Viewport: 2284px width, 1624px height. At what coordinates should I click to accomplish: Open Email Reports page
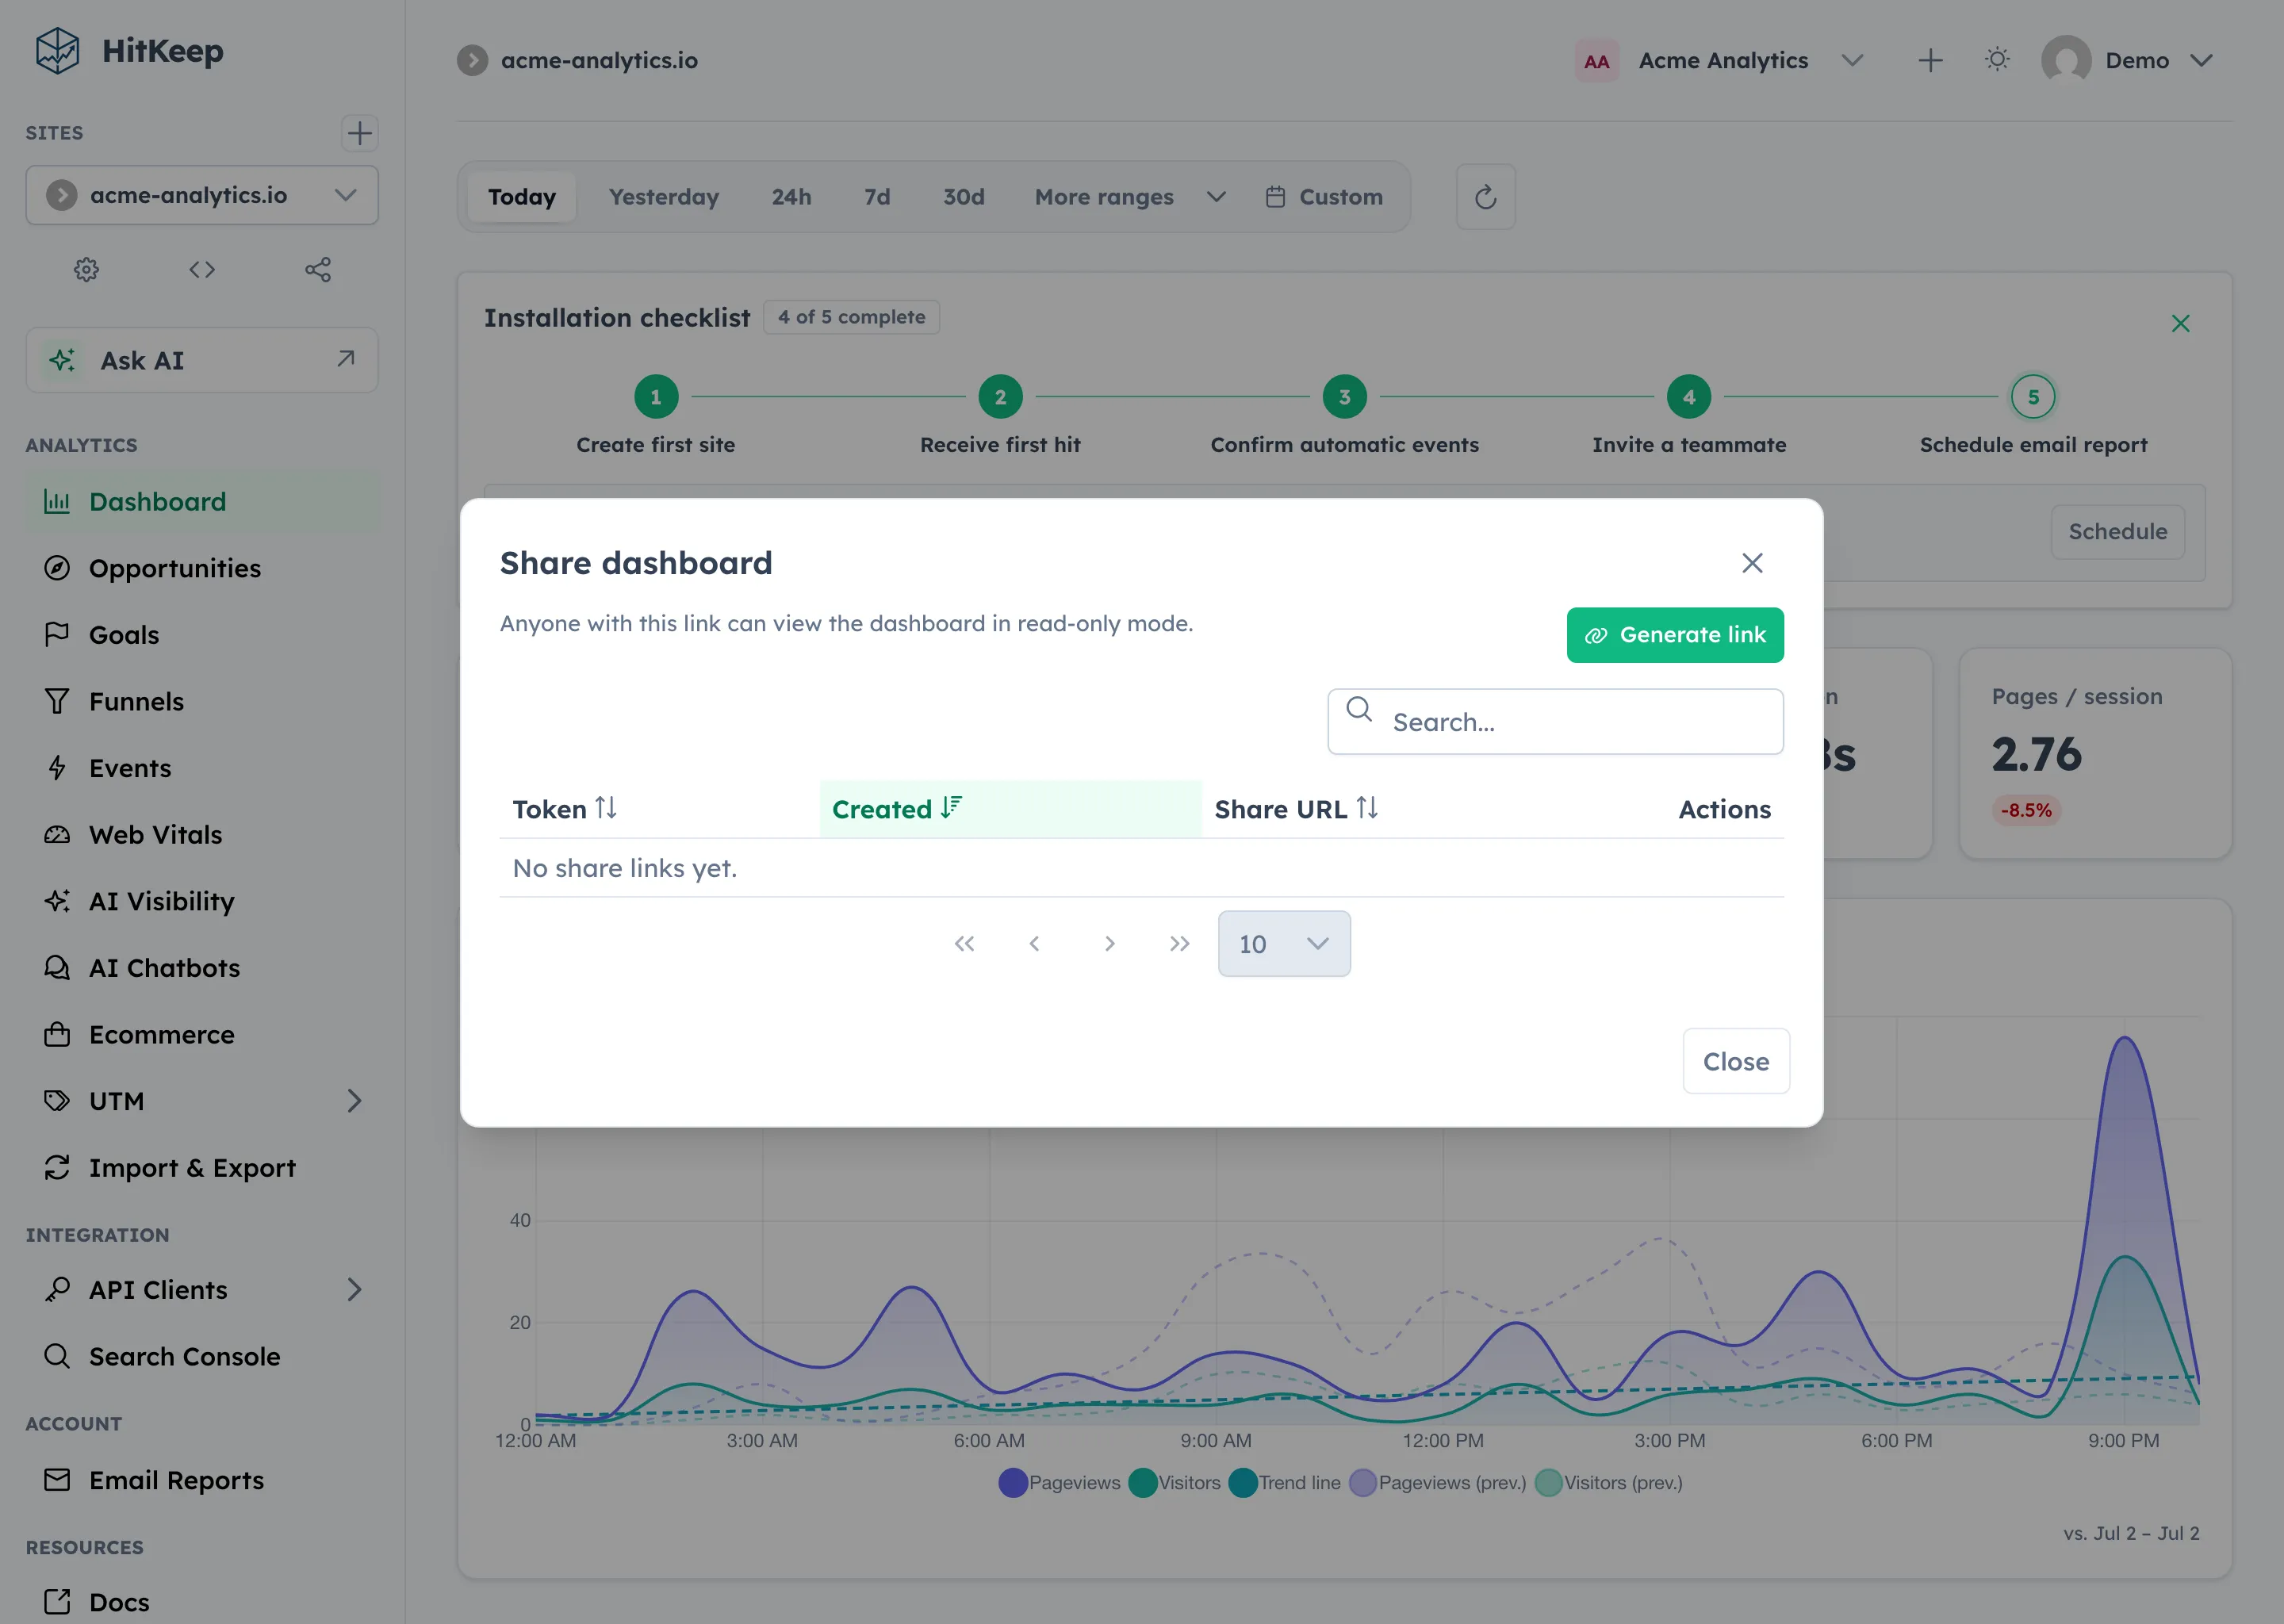click(202, 1480)
